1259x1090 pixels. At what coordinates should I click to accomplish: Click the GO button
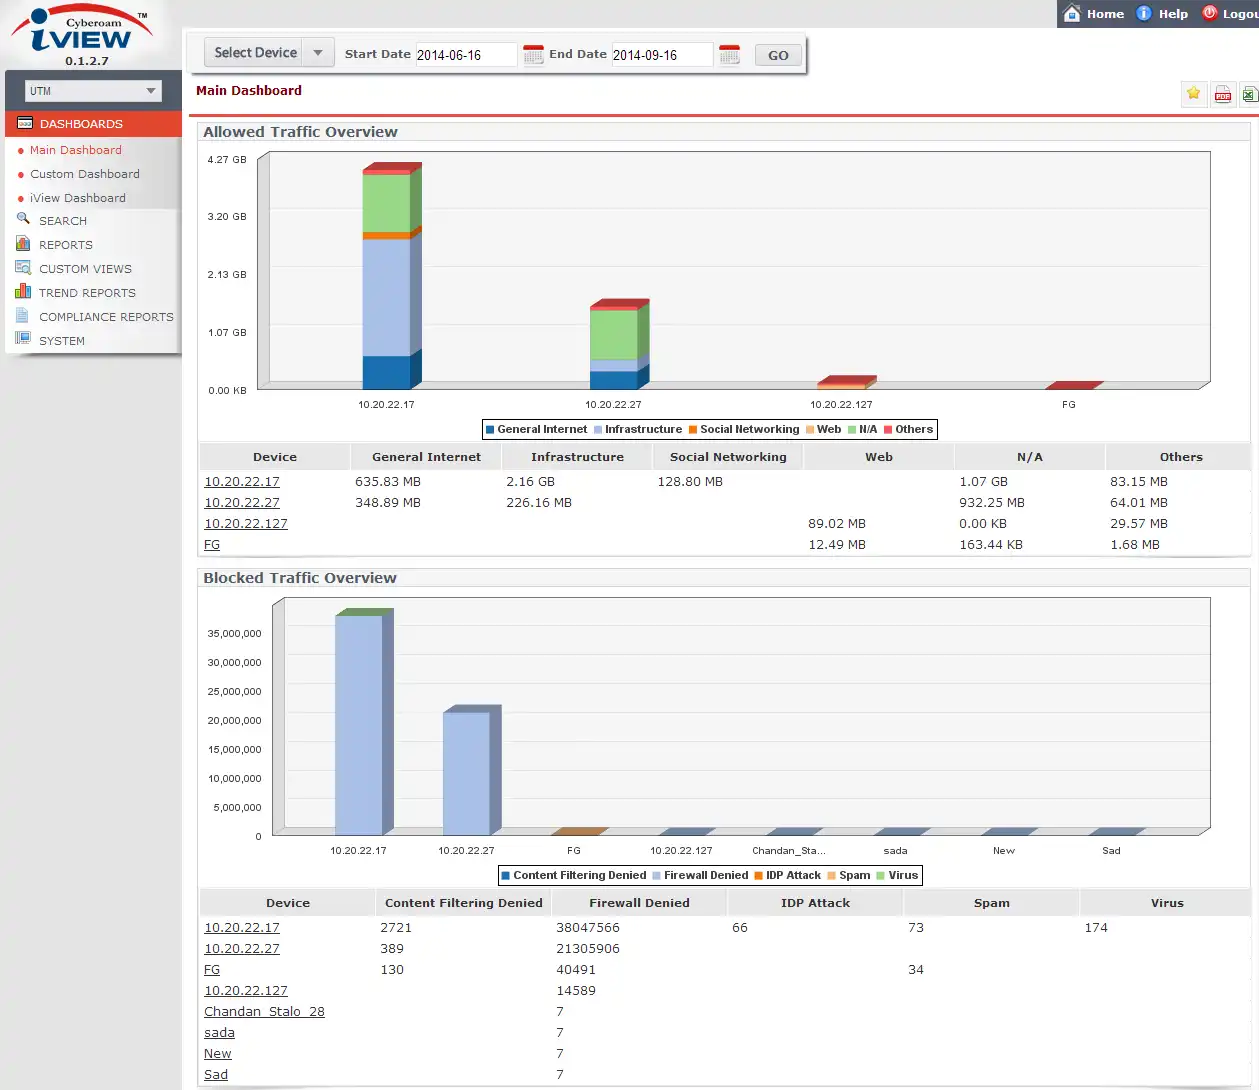[x=778, y=56]
